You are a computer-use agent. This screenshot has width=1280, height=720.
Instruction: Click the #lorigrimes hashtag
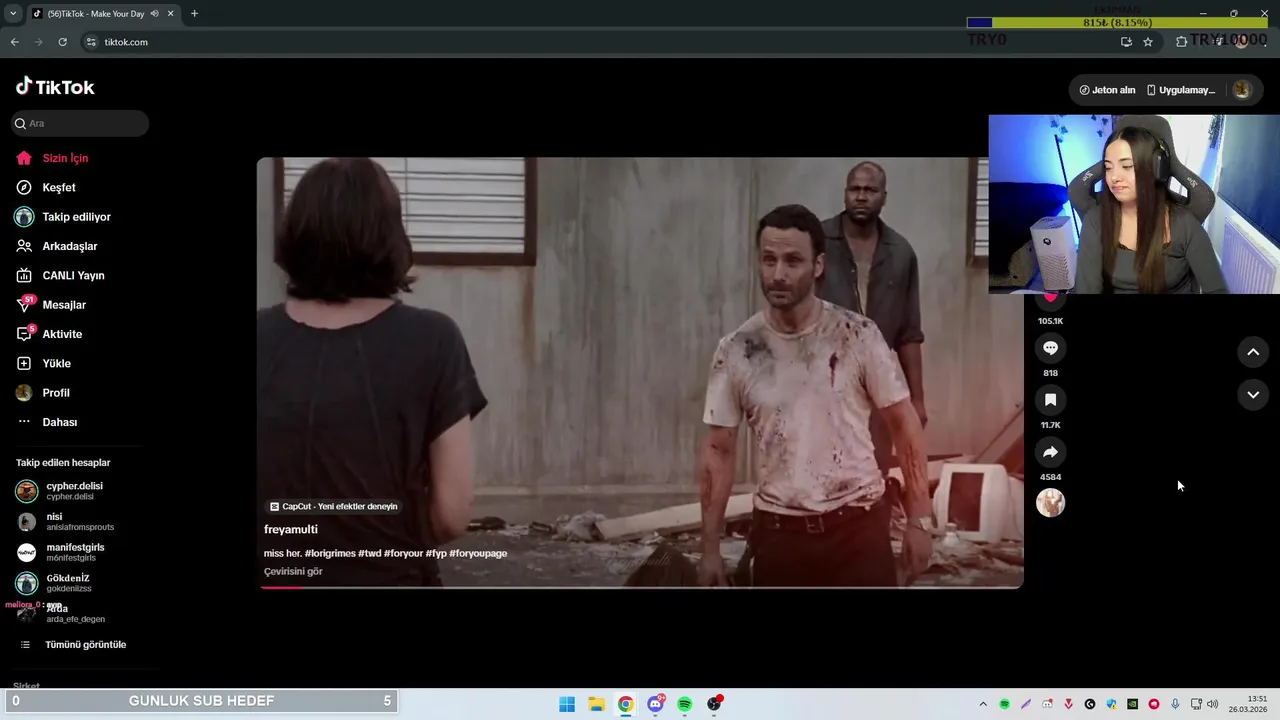[x=330, y=553]
